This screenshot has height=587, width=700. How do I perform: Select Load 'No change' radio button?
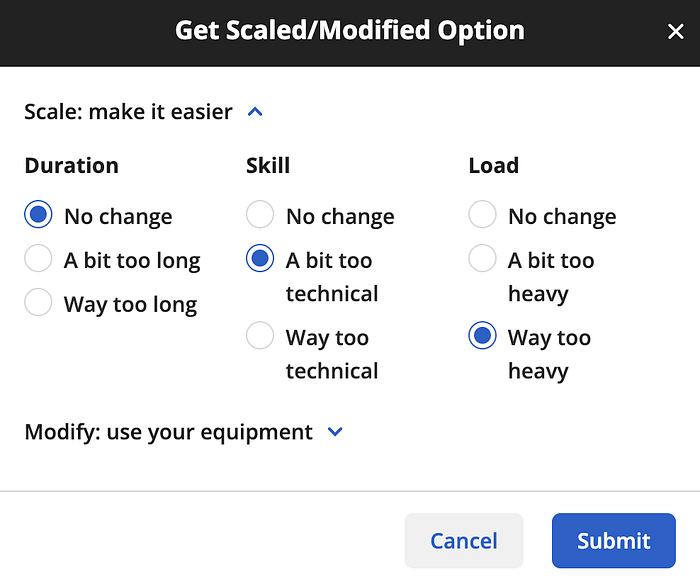point(482,214)
